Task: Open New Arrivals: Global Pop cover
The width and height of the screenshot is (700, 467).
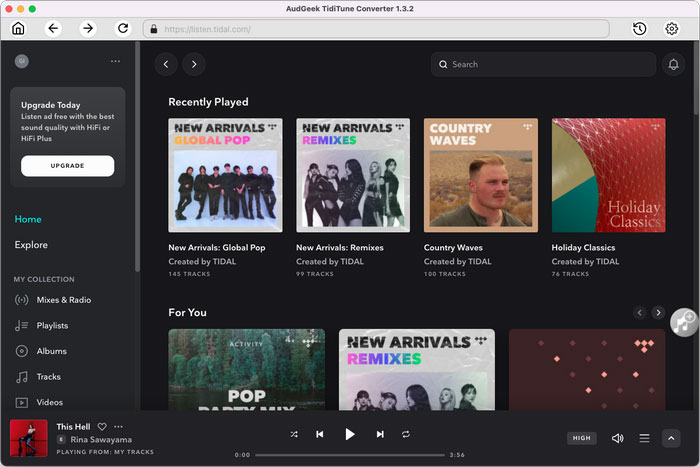Action: pyautogui.click(x=225, y=175)
